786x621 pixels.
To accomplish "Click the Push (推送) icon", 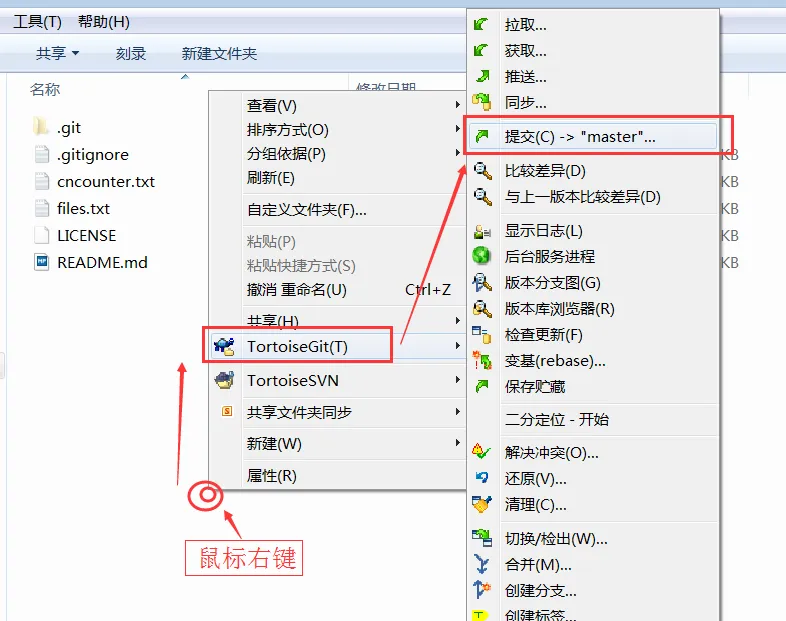I will click(x=482, y=76).
